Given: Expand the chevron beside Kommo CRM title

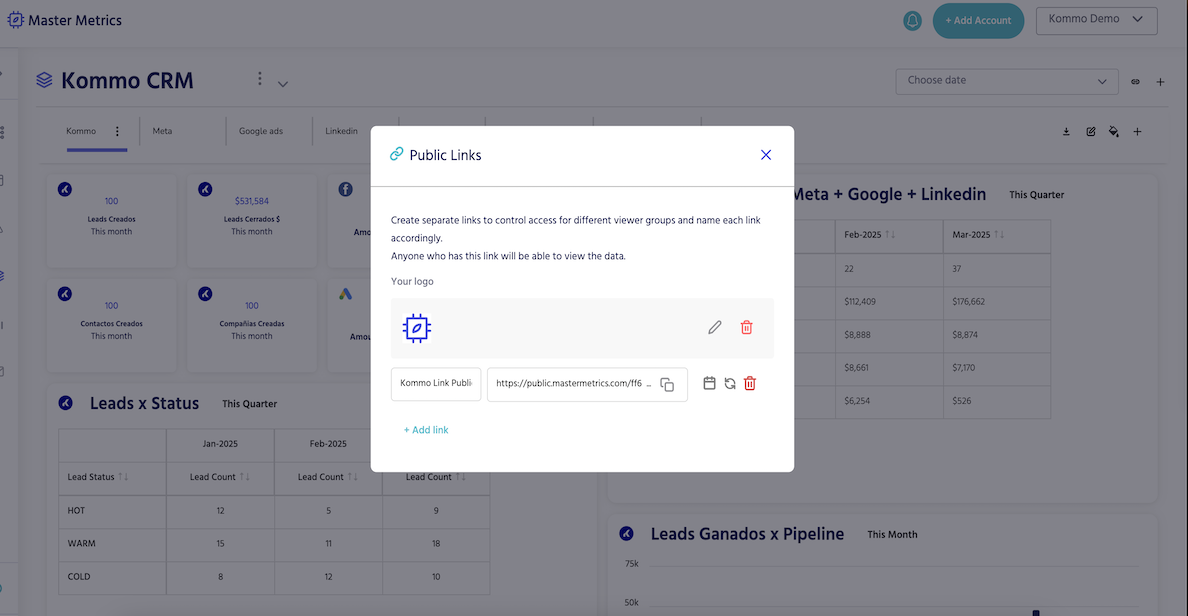Looking at the screenshot, I should [x=283, y=84].
